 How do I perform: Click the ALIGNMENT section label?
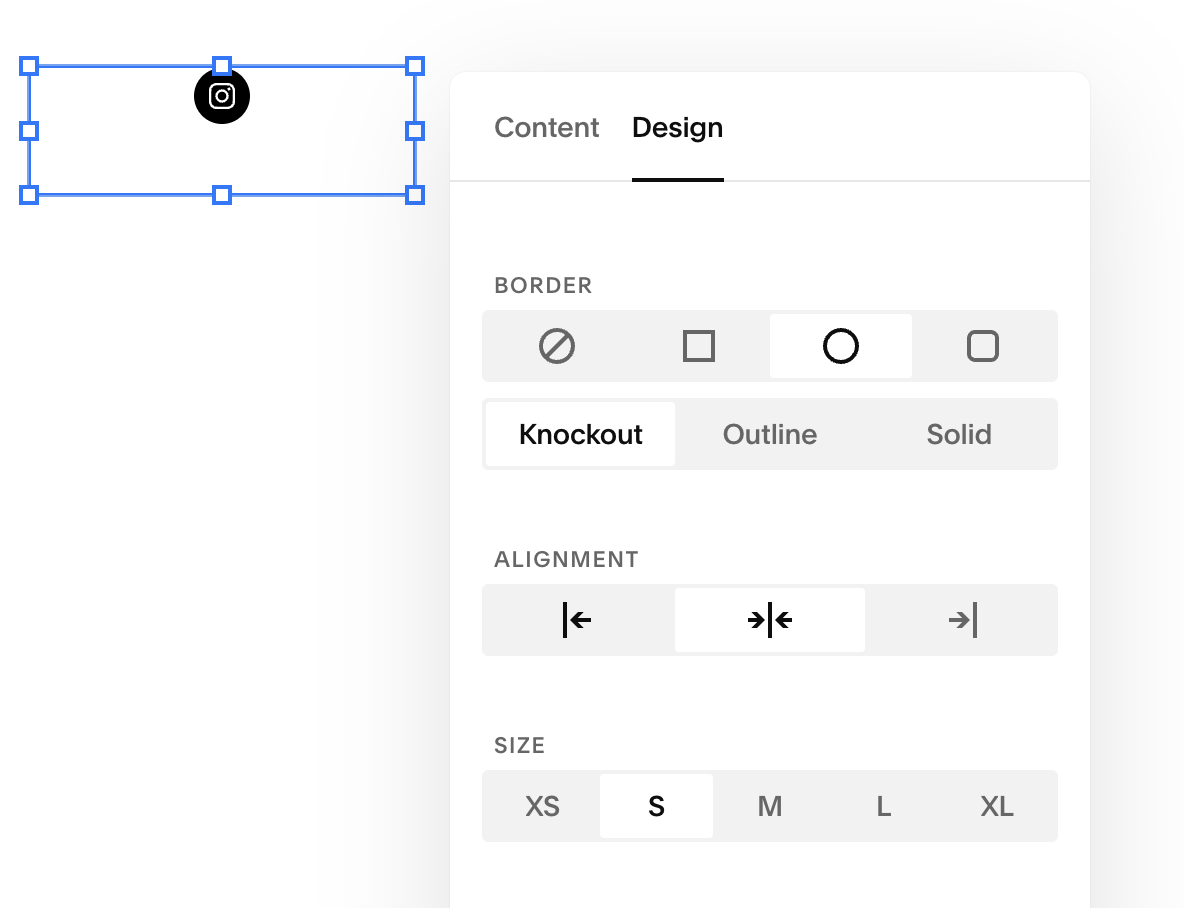pyautogui.click(x=566, y=560)
